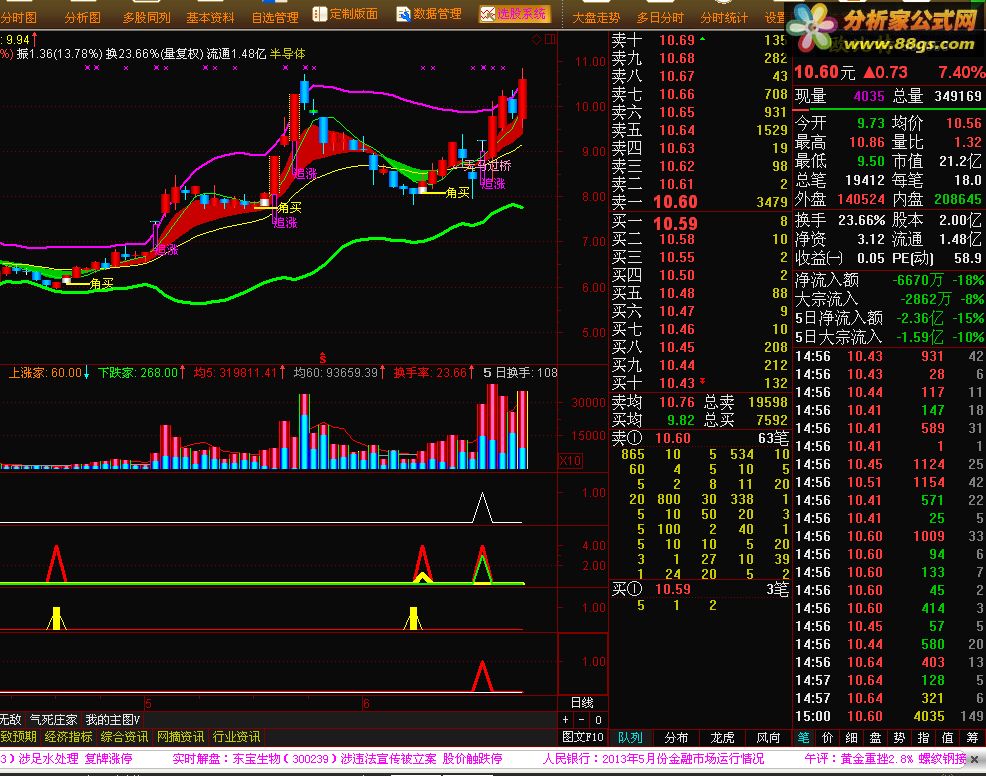Open the 我的主图V dropdown tab
This screenshot has height=776, width=986.
coord(113,719)
